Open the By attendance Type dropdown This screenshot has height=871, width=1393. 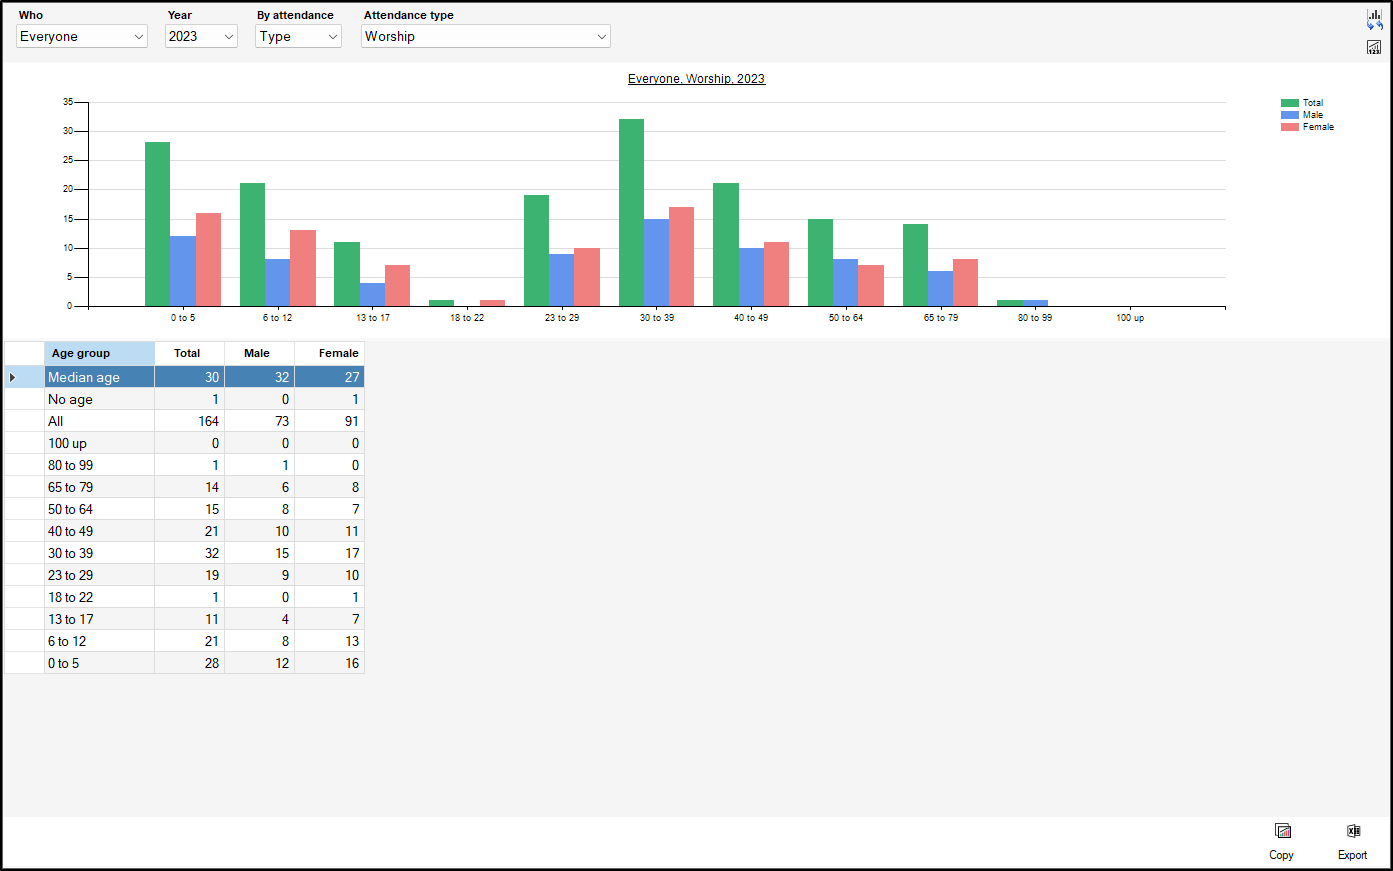point(298,36)
